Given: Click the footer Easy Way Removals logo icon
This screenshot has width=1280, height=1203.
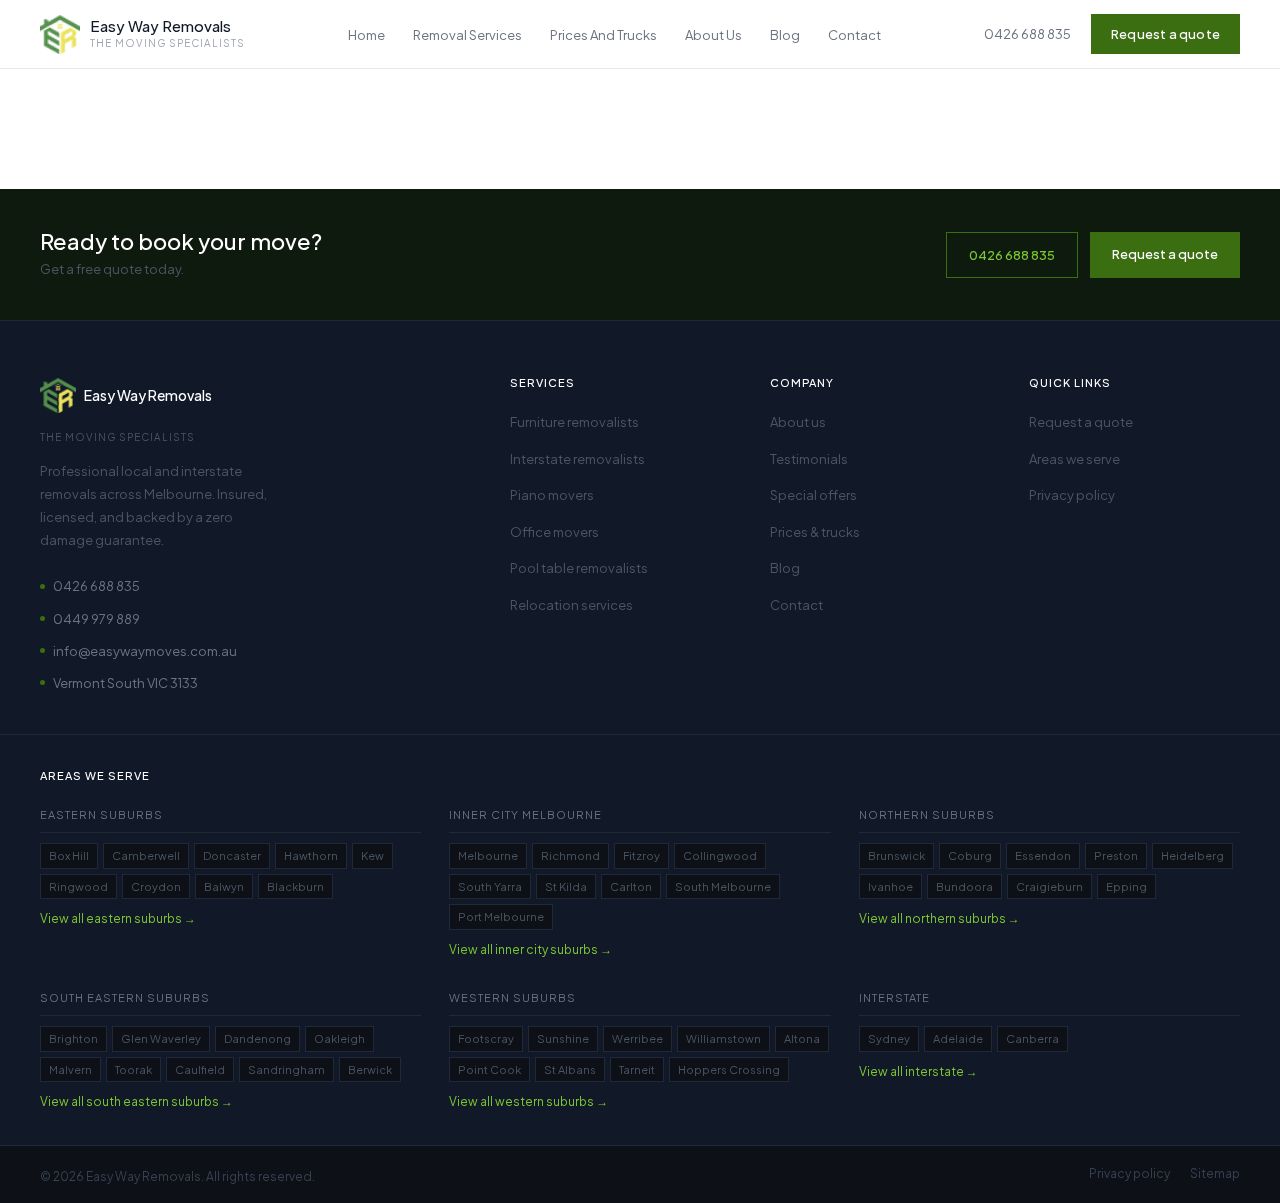Looking at the screenshot, I should [58, 395].
